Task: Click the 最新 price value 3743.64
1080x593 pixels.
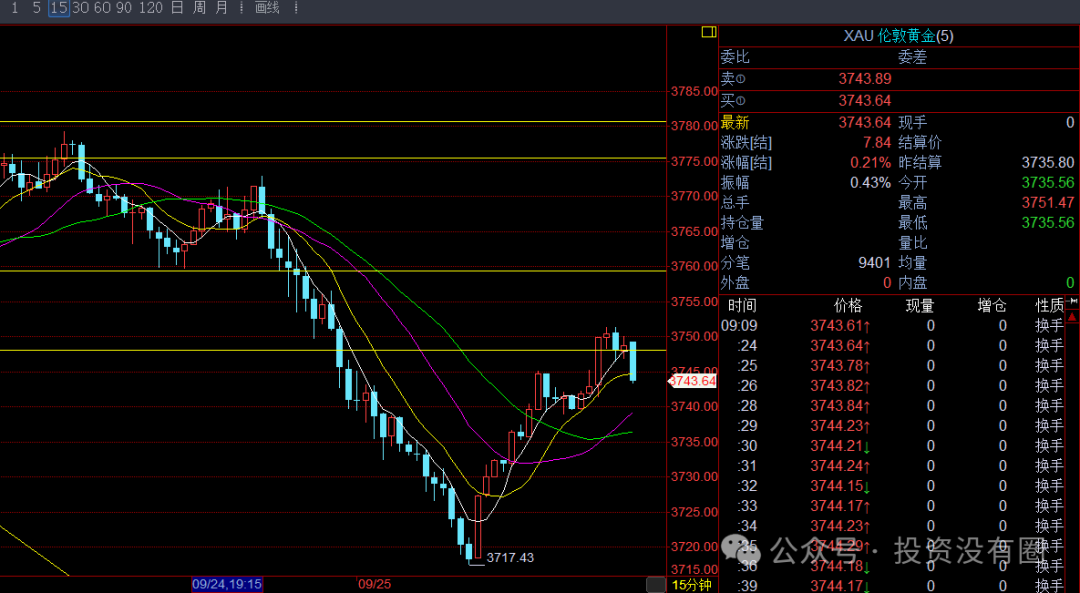Action: tap(864, 123)
